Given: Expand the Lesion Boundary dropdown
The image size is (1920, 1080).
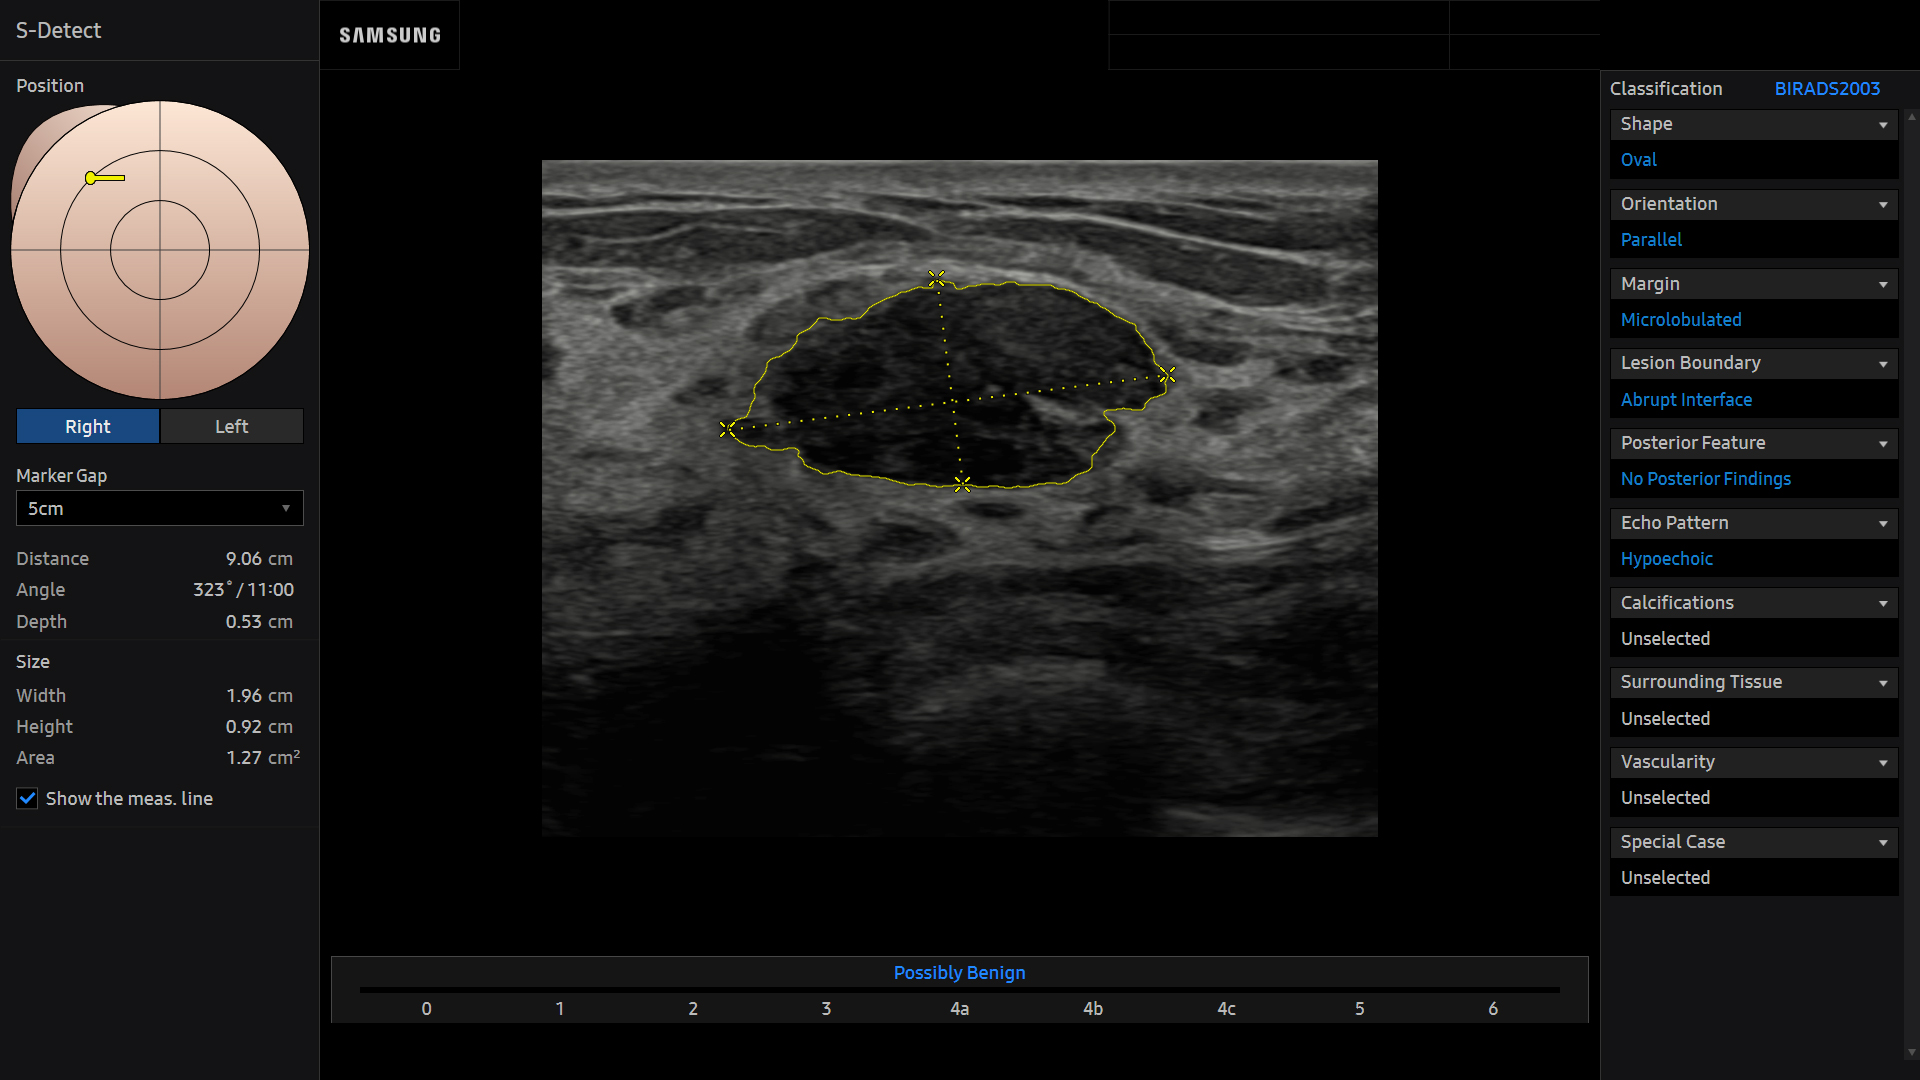Looking at the screenshot, I should click(x=1754, y=363).
